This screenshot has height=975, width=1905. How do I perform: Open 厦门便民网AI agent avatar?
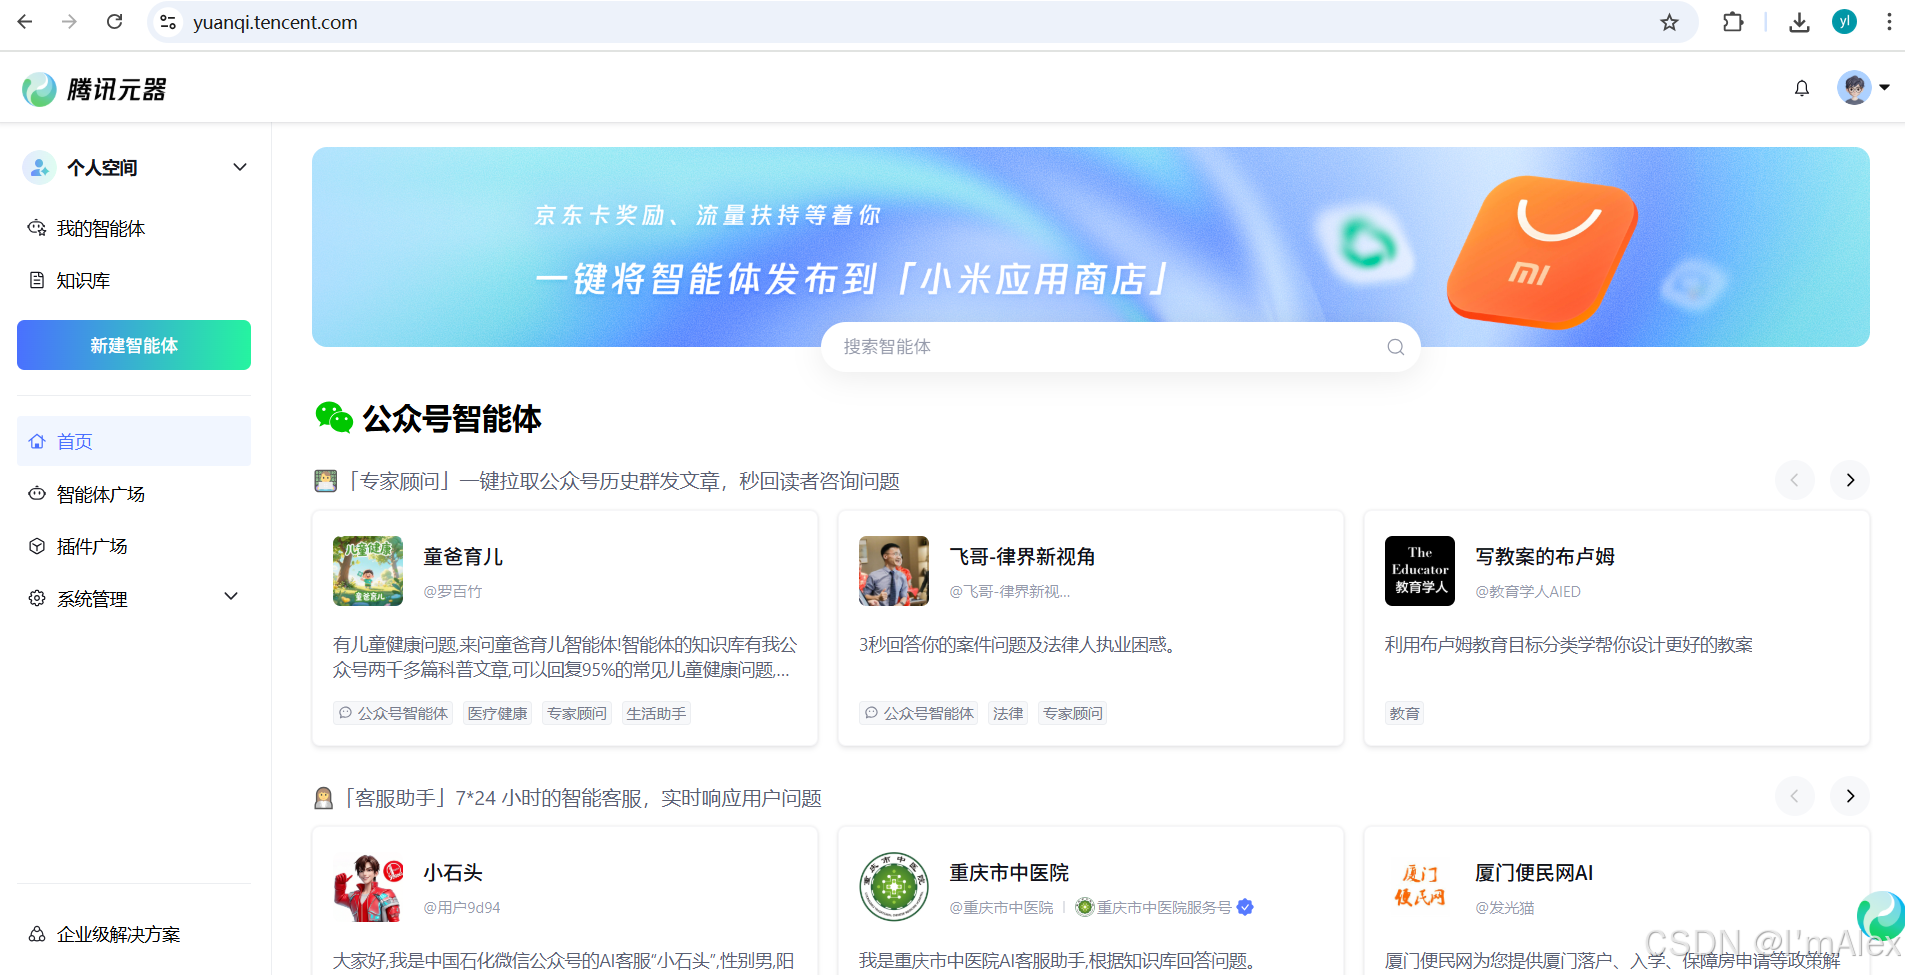pyautogui.click(x=1420, y=887)
